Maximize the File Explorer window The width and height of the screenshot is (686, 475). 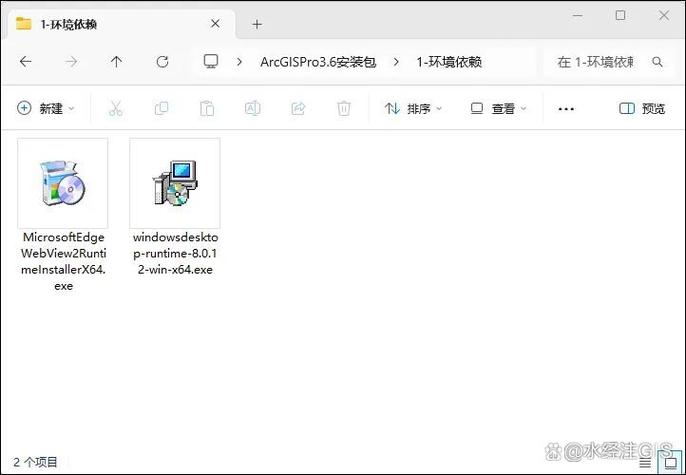coord(620,15)
